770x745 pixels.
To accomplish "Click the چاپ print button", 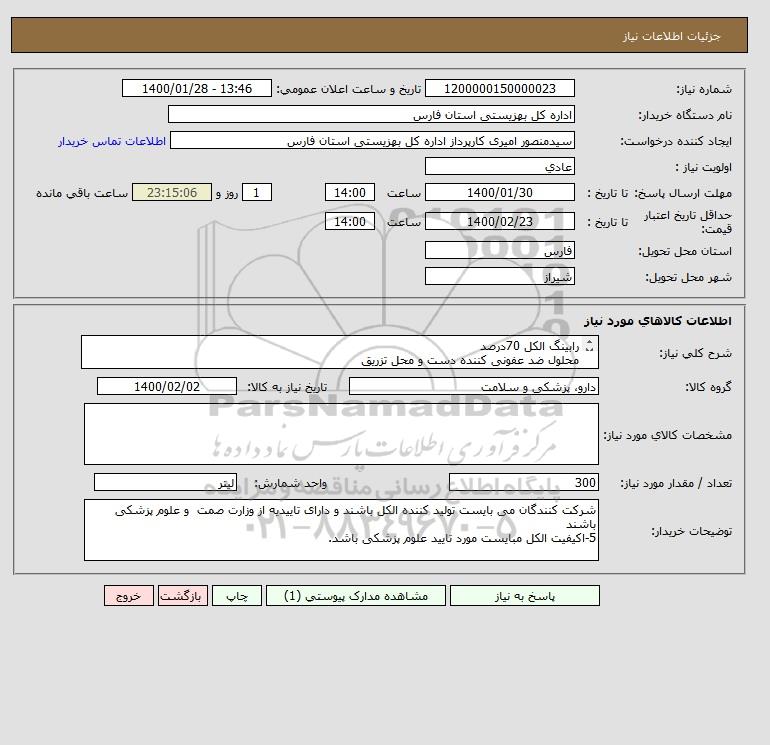I will tap(237, 596).
